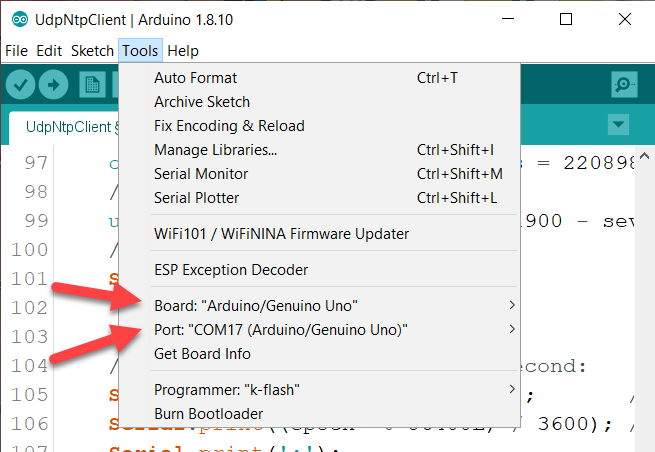The width and height of the screenshot is (655, 452).
Task: Close the Arduino window
Action: coord(625,19)
